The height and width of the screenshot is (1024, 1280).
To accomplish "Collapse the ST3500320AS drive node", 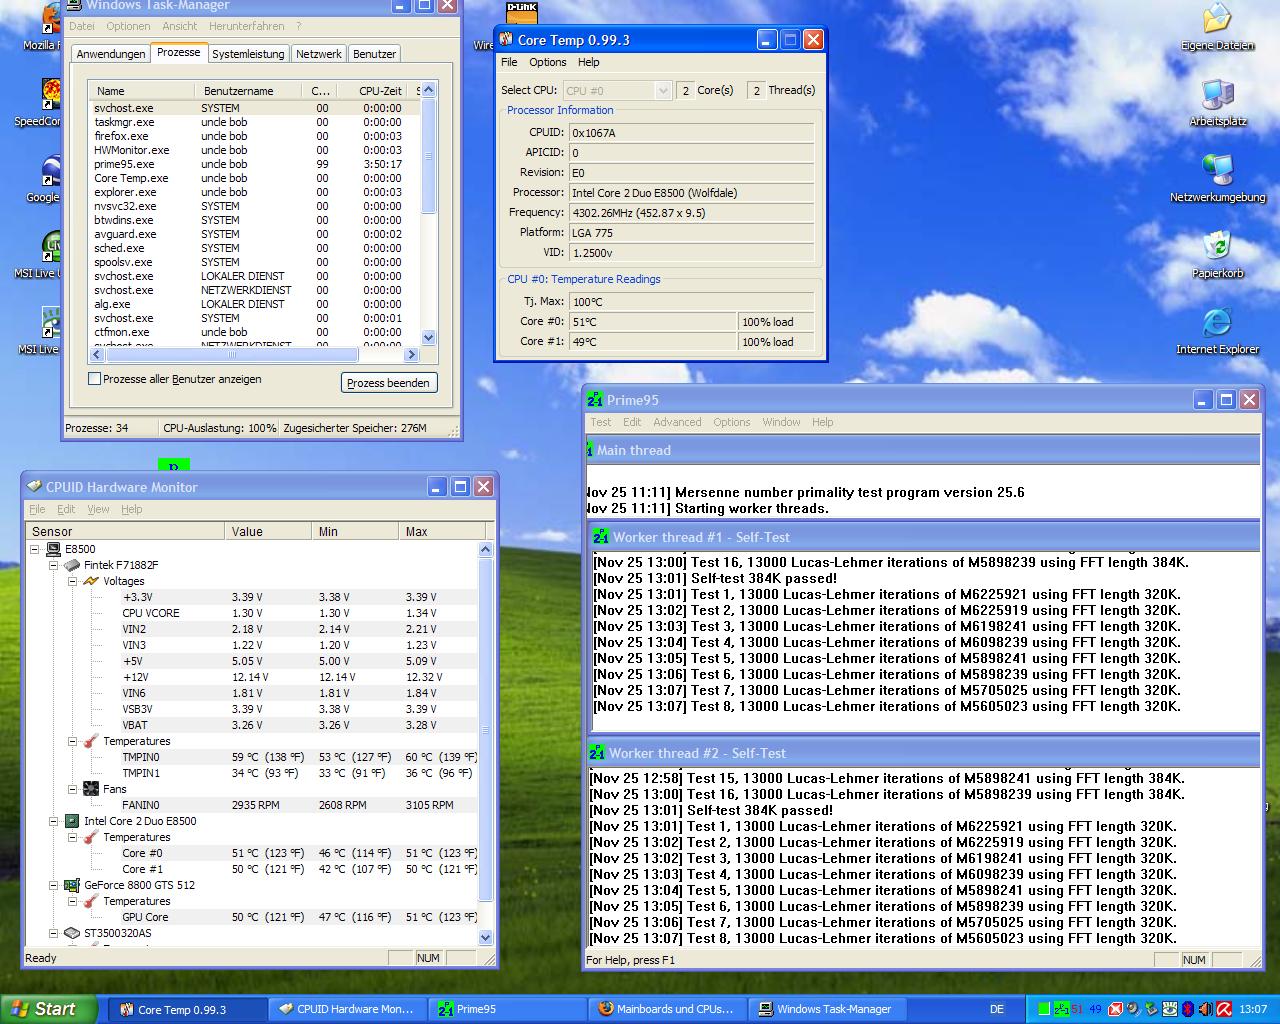I will pos(54,933).
